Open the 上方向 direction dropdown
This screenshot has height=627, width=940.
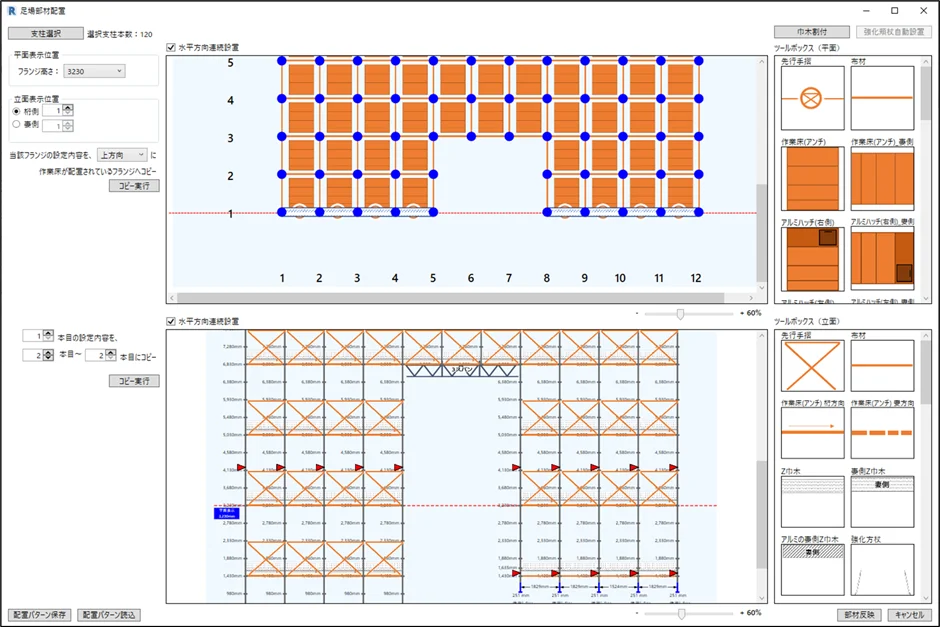pyautogui.click(x=122, y=155)
